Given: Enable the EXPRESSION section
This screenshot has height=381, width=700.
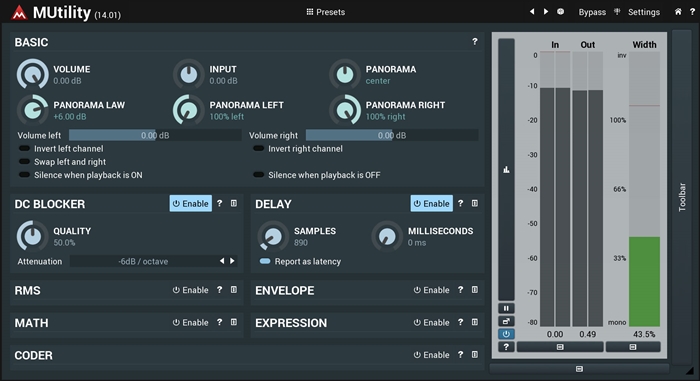Looking at the screenshot, I should pos(432,322).
